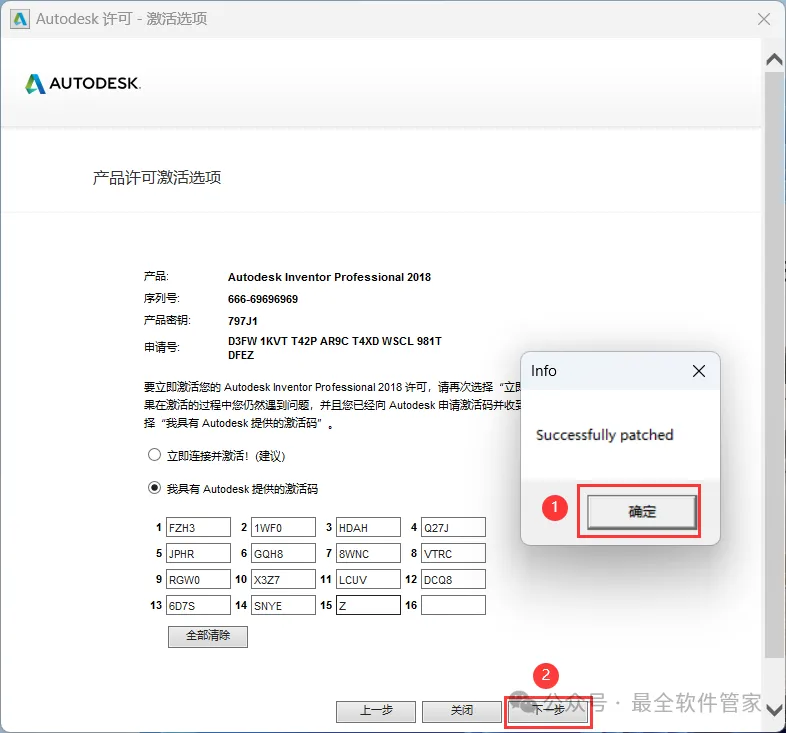Click the 全部清除 button
Viewport: 786px width, 733px height.
click(208, 636)
